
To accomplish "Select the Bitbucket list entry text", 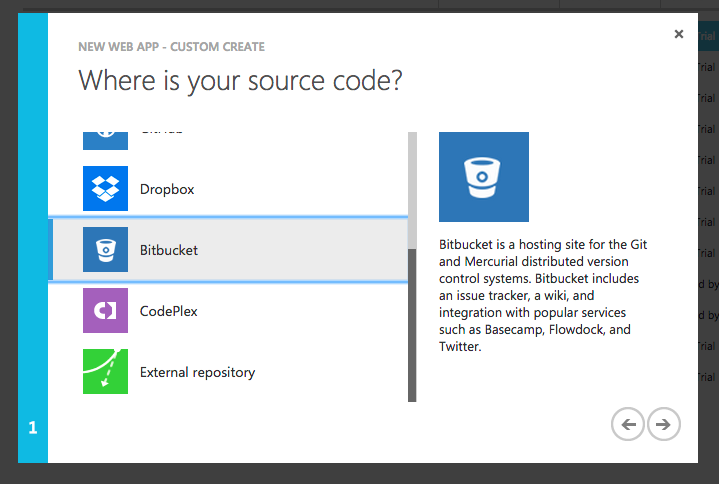I will point(169,250).
